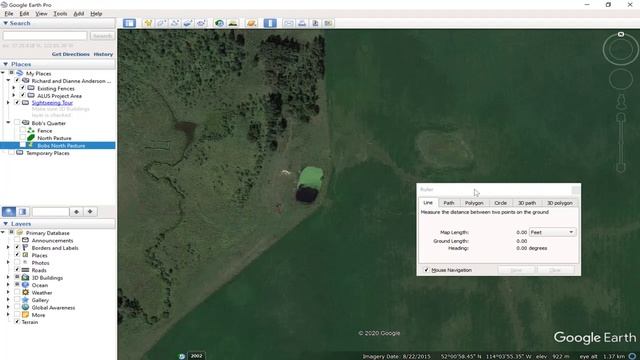Uncheck the Terrain layer checkbox
640x360 pixels.
pyautogui.click(x=17, y=322)
